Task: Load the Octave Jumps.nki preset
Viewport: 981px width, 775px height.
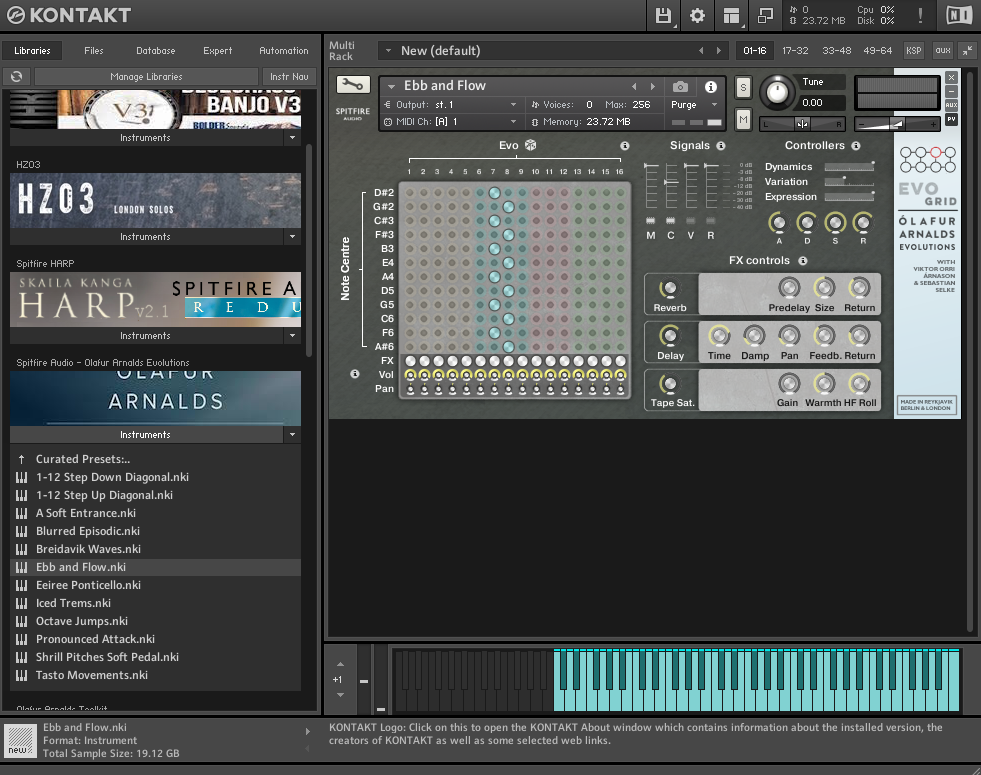Action: [x=82, y=621]
